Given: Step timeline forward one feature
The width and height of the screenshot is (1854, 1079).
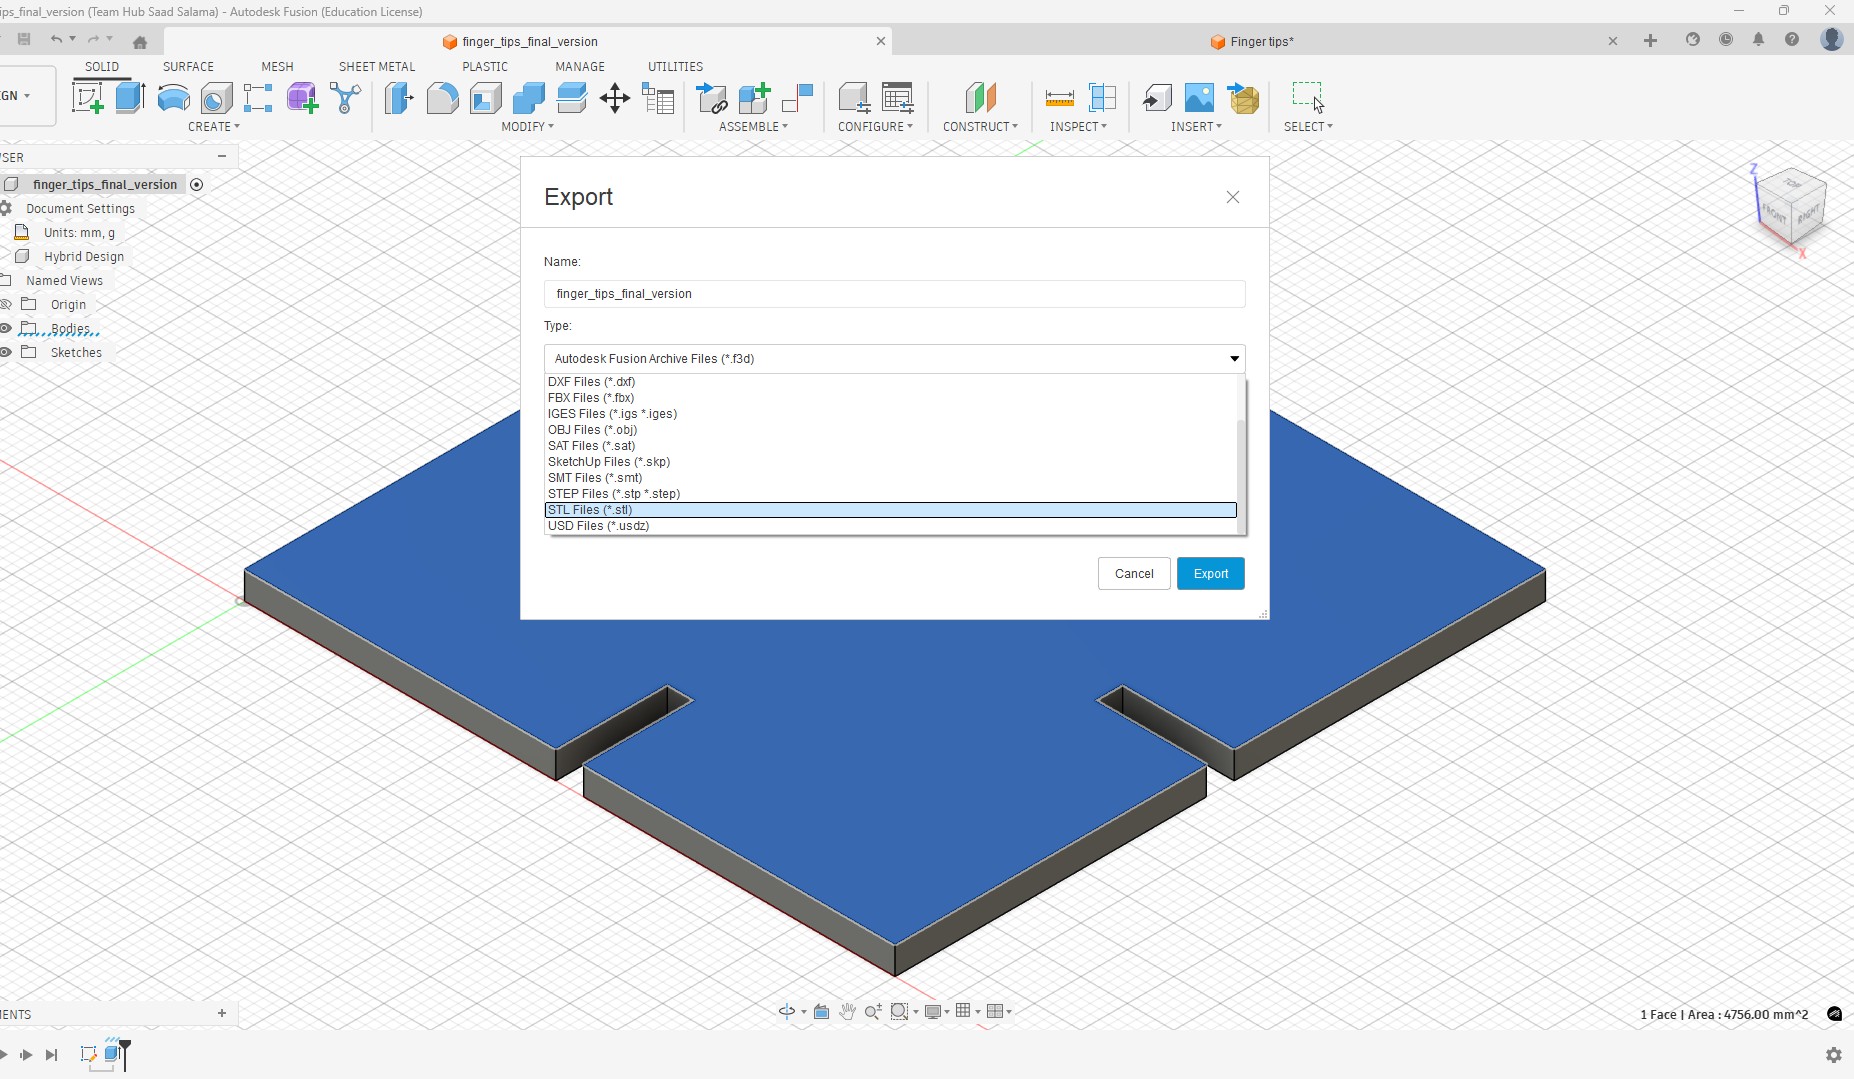Looking at the screenshot, I should coord(26,1054).
